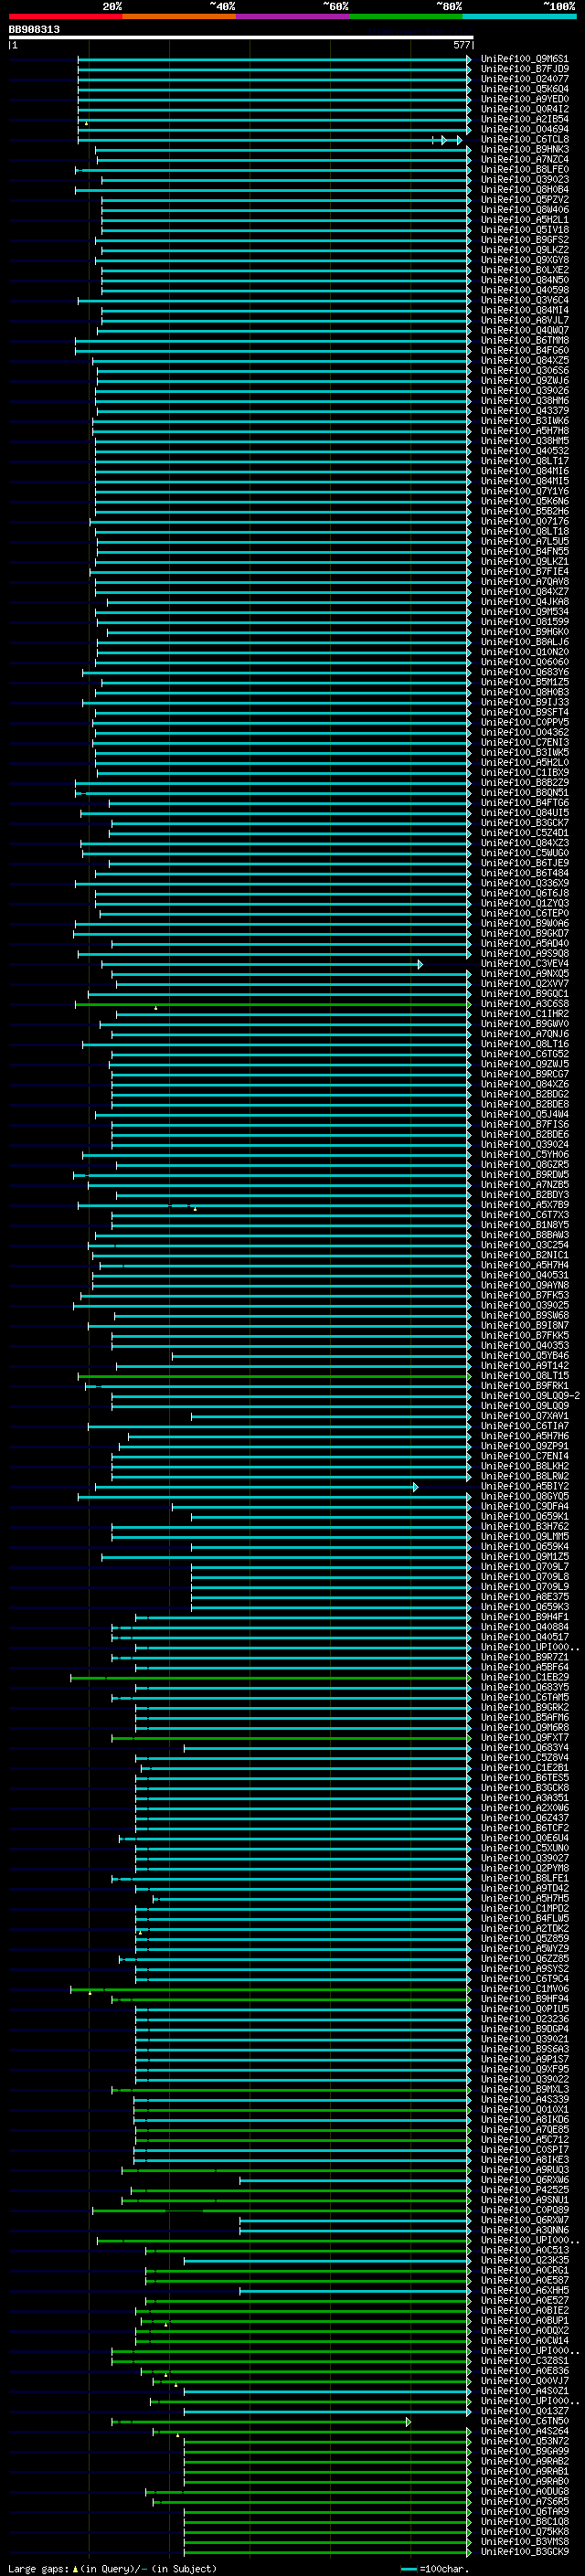
Task: Select the UniRef100_Q9LMM5 label
Action: pos(524,1537)
